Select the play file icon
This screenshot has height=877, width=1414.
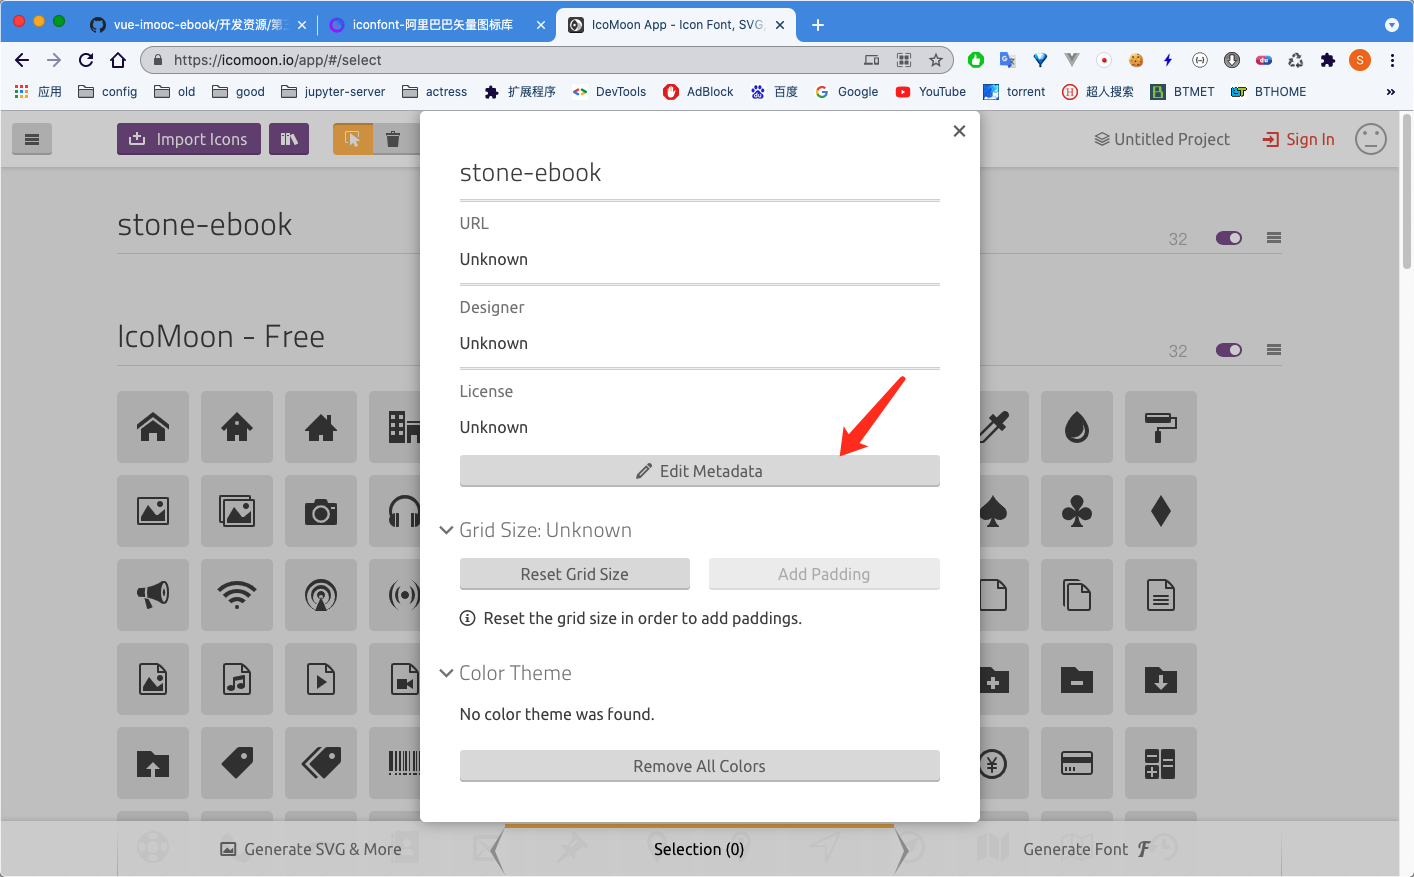(x=321, y=679)
